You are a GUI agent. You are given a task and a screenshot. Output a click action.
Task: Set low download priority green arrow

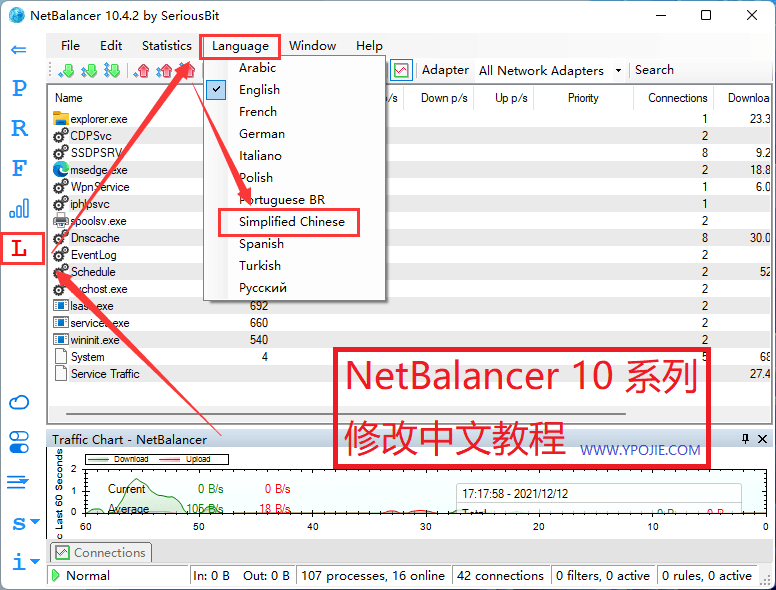66,71
